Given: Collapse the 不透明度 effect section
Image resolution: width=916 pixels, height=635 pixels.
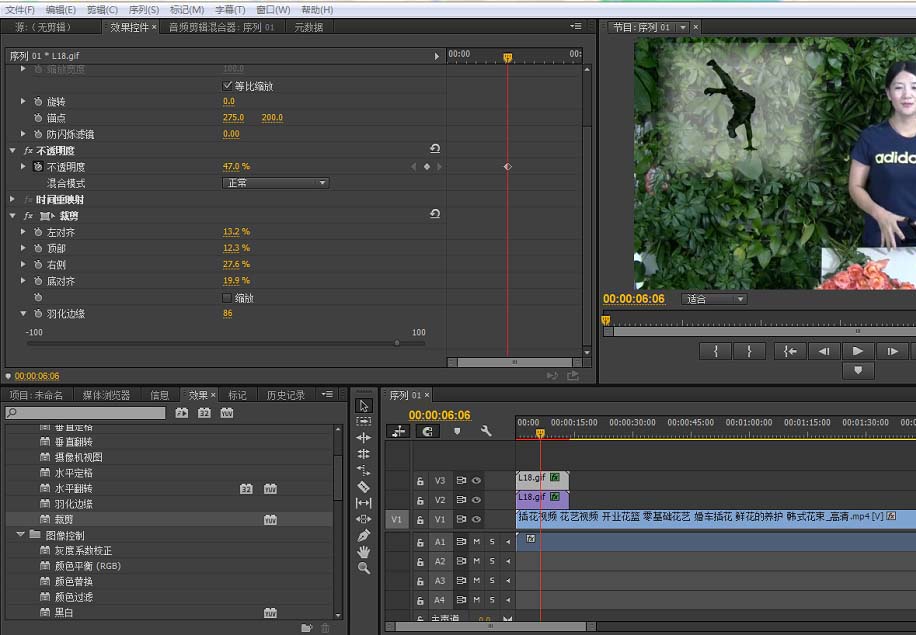Looking at the screenshot, I should pyautogui.click(x=12, y=151).
